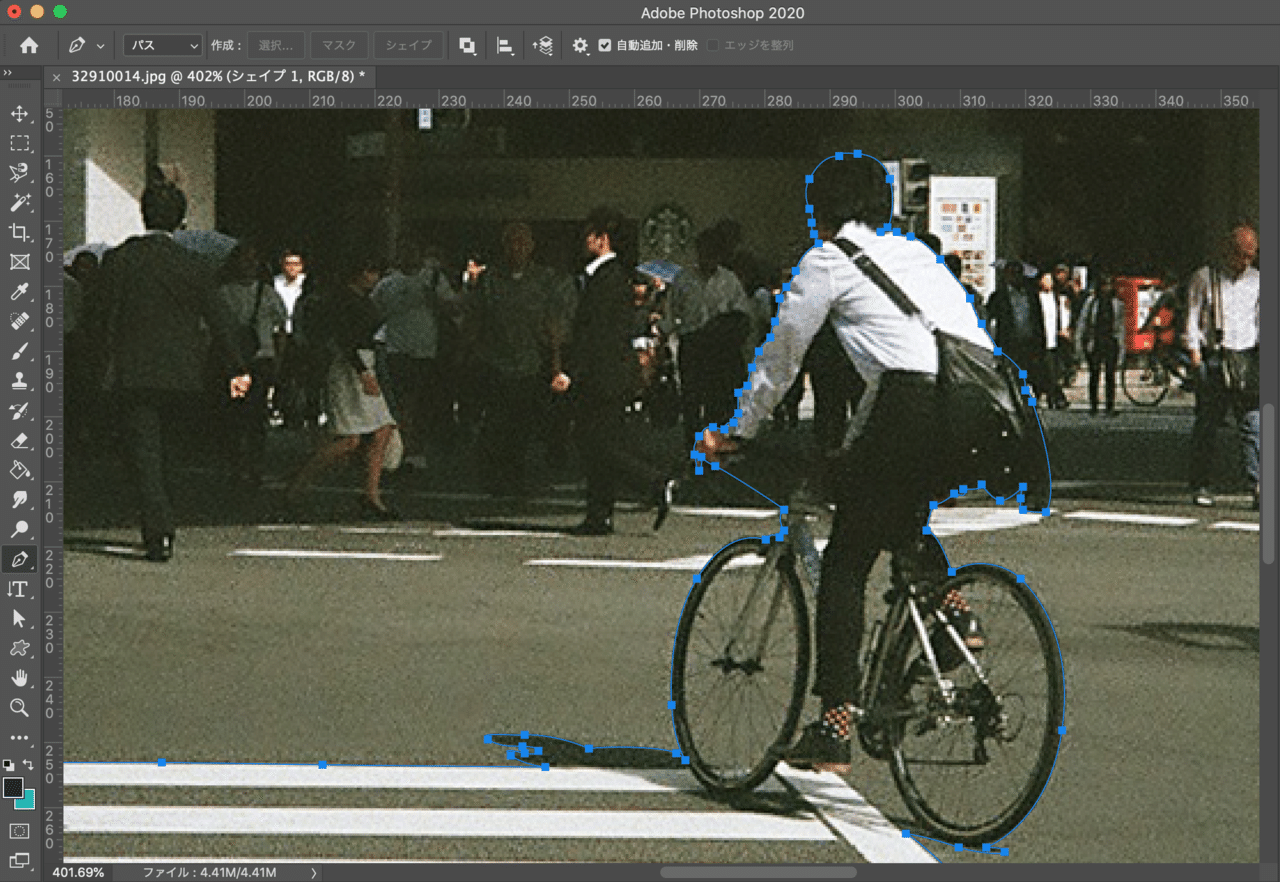Open the status bar info arrow

[313, 873]
